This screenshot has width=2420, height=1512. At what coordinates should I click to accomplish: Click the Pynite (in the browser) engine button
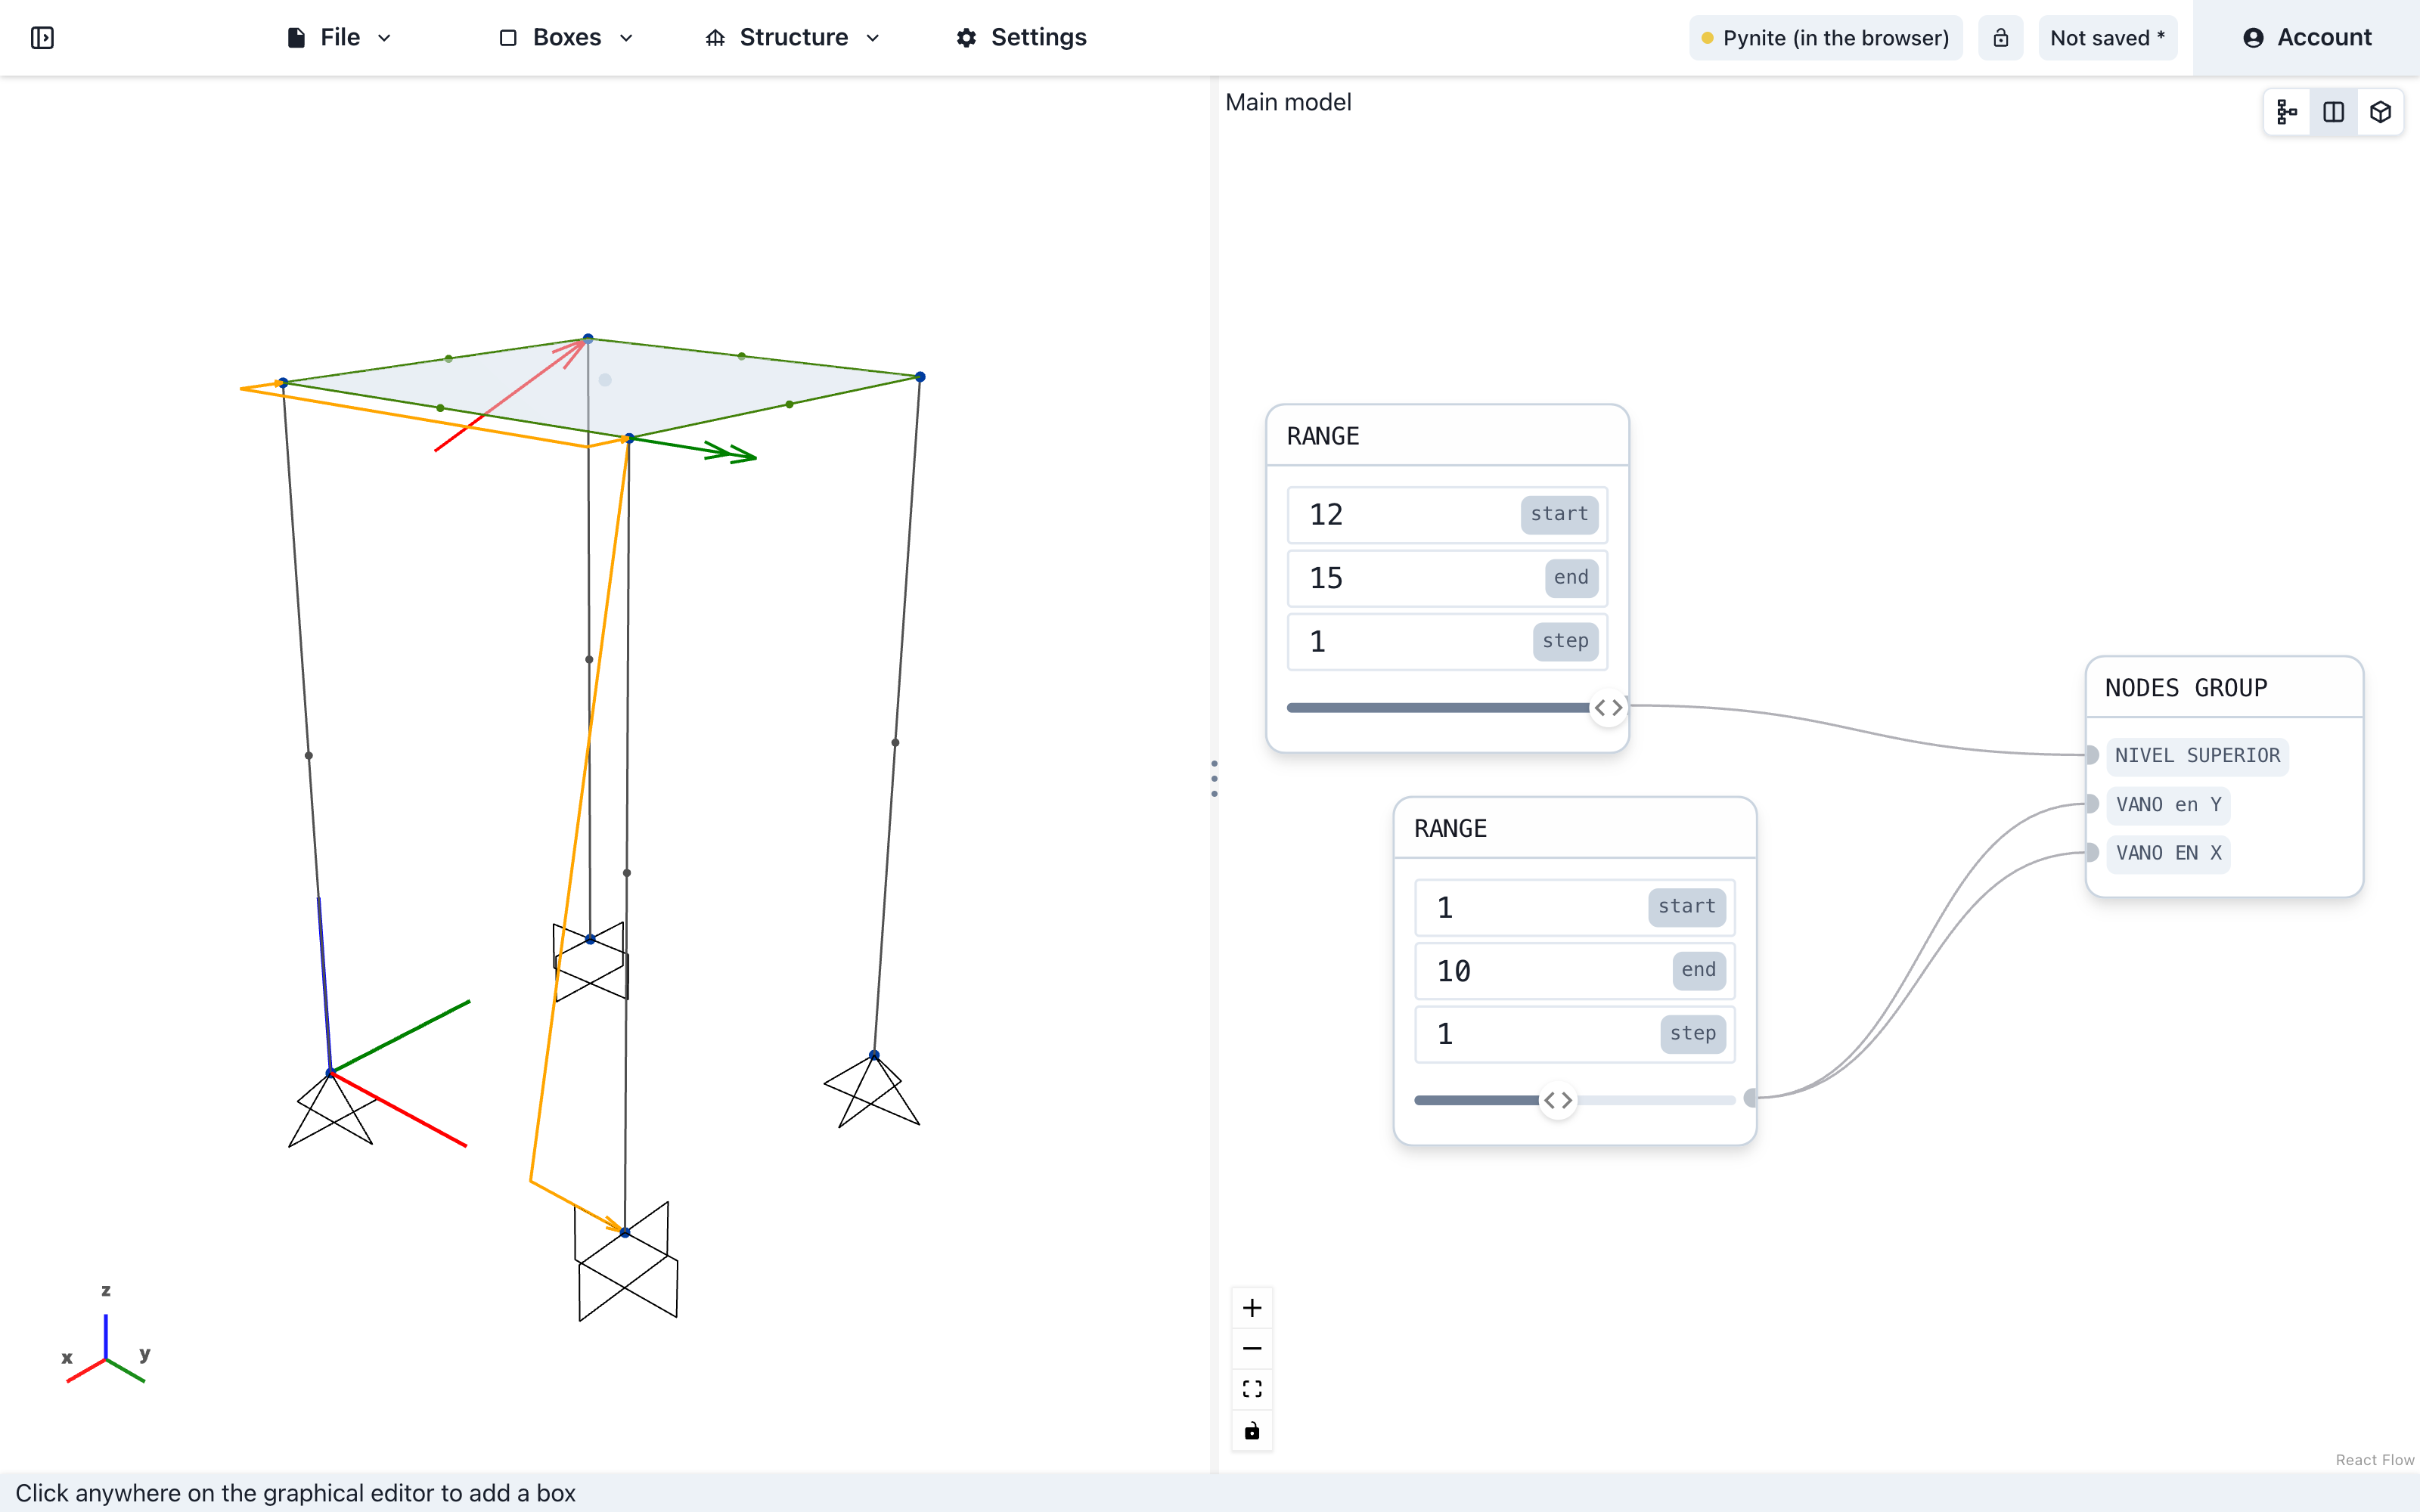pyautogui.click(x=1825, y=38)
